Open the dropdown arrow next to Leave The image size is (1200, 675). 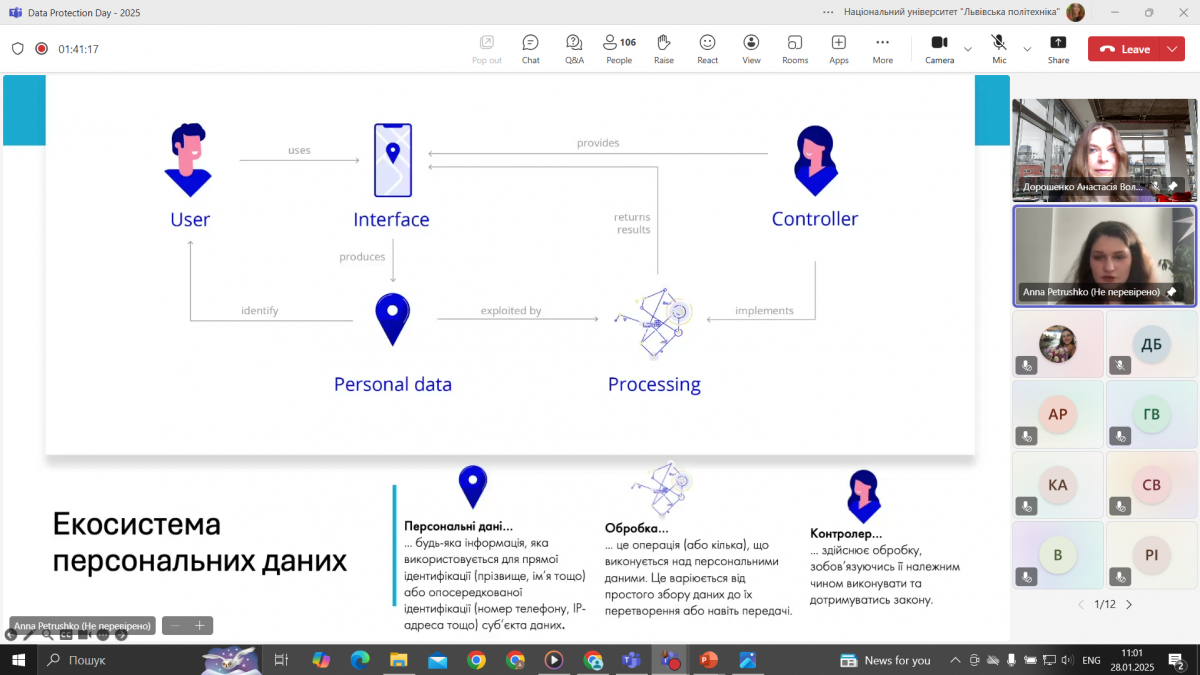(1171, 49)
